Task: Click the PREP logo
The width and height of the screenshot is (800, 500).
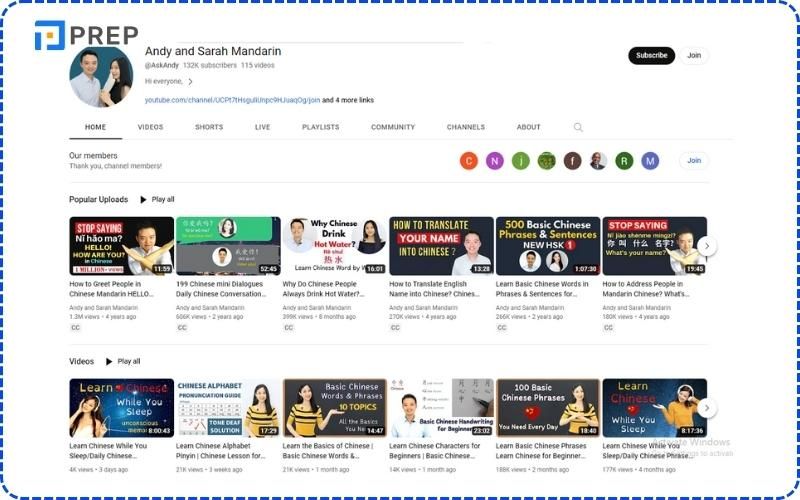Action: coord(87,35)
